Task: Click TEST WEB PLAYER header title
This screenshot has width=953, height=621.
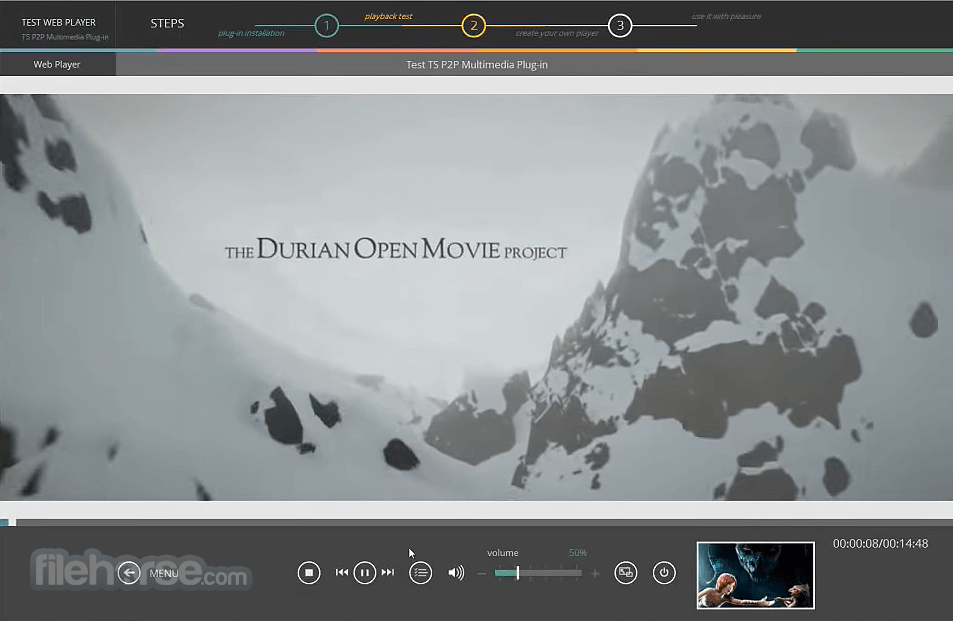Action: [58, 22]
